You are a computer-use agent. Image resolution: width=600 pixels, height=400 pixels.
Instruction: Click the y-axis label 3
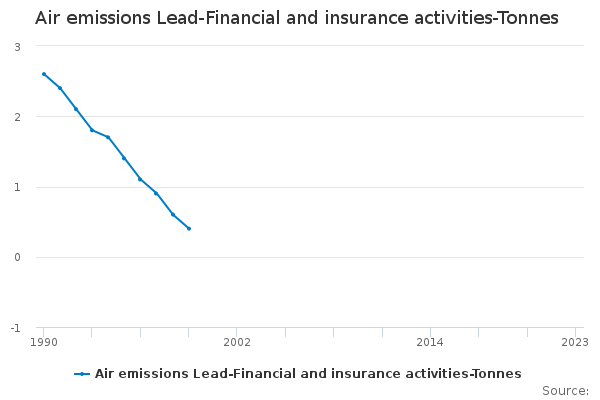[18, 47]
